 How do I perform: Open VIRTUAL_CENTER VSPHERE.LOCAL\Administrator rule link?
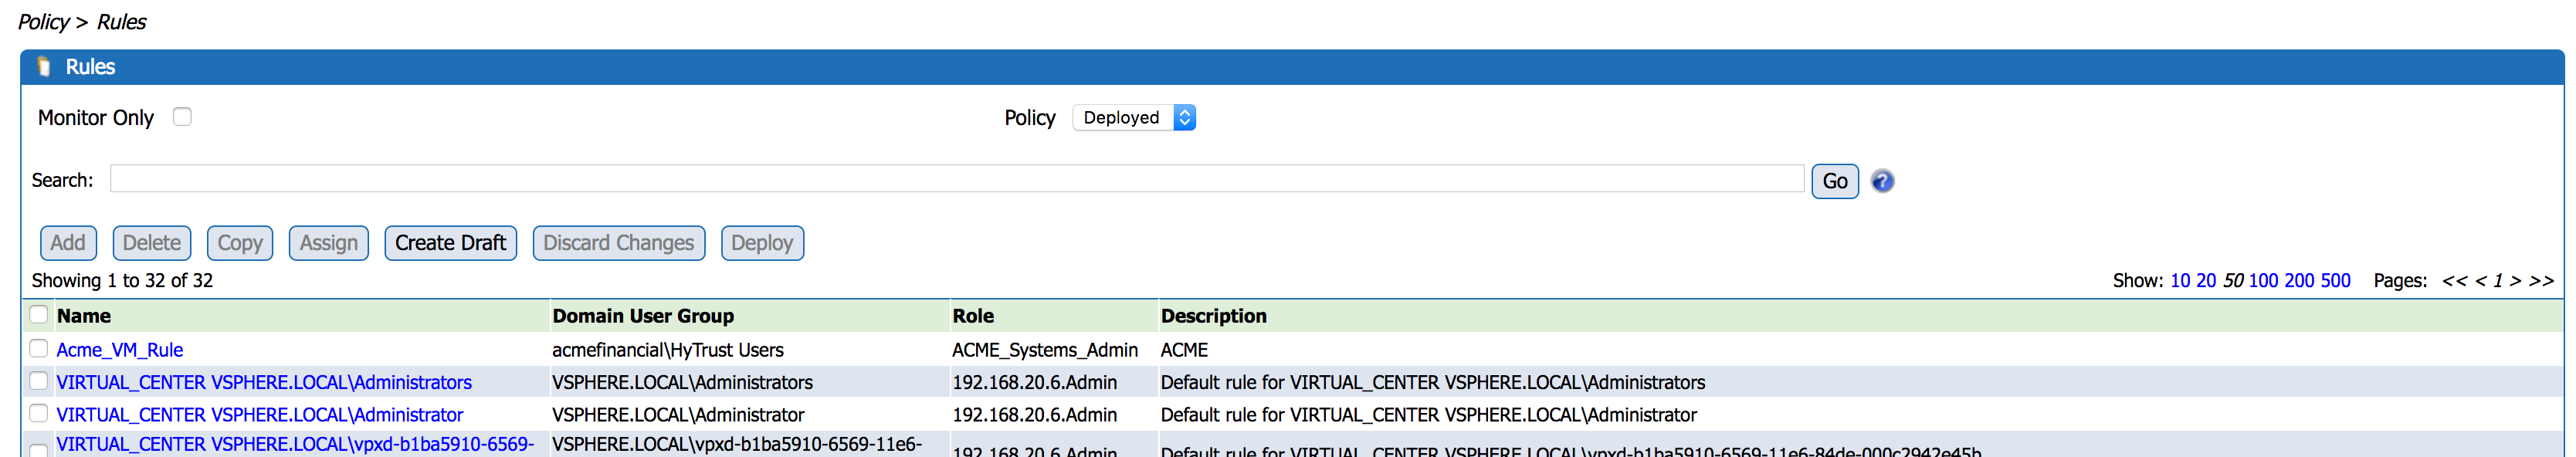tap(260, 414)
